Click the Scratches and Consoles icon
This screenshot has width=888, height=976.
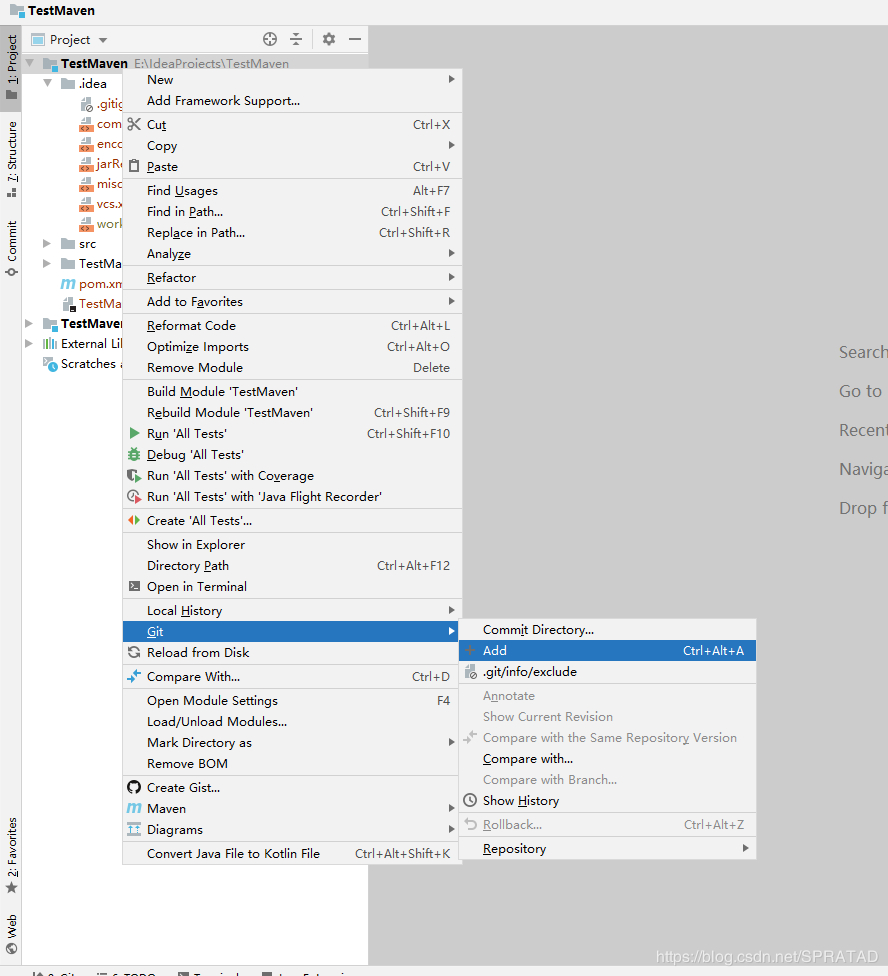point(50,364)
